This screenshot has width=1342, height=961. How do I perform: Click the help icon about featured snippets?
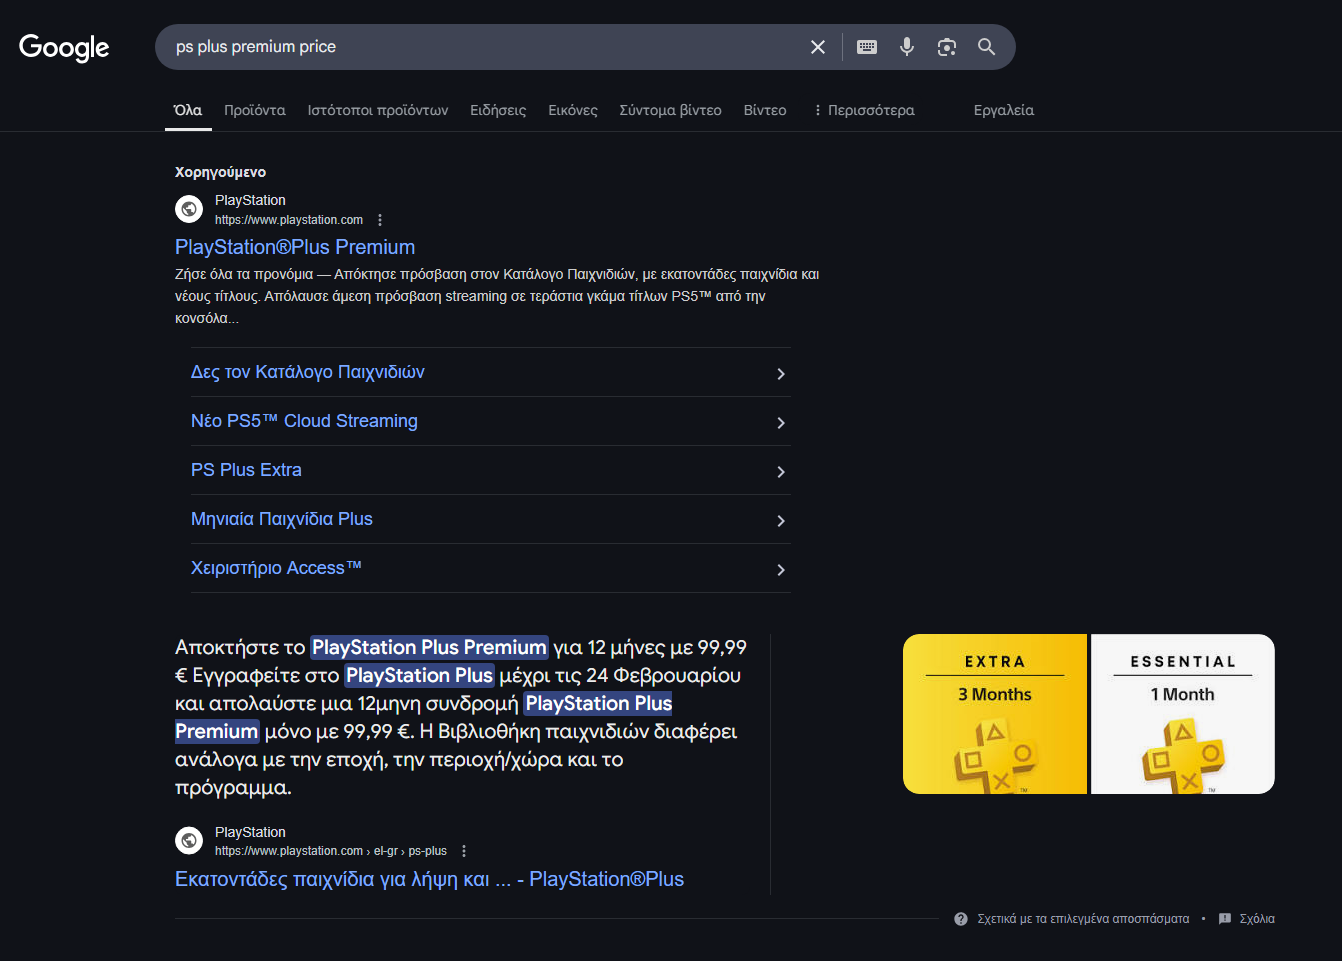coord(961,919)
